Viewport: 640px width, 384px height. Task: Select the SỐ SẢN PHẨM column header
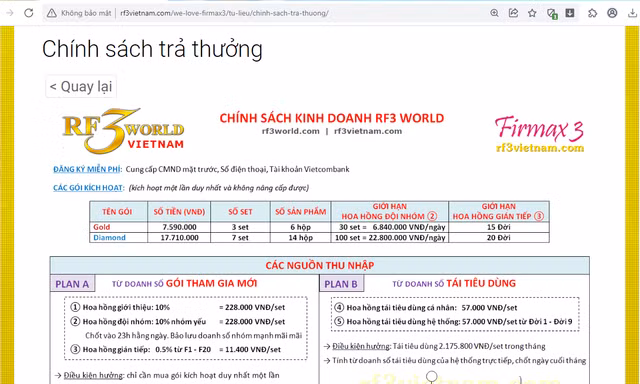pos(300,212)
